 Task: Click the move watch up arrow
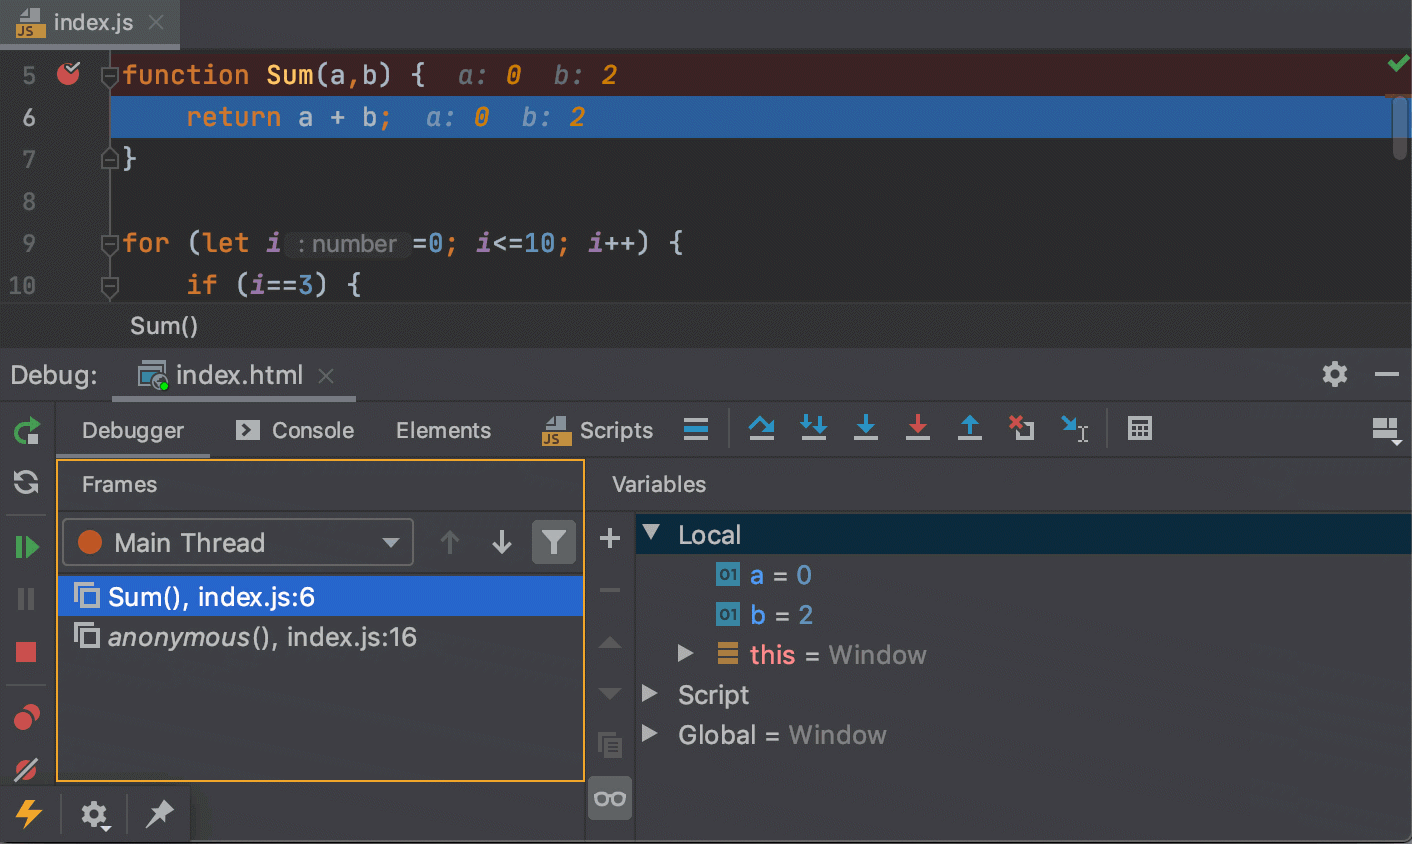[x=610, y=643]
